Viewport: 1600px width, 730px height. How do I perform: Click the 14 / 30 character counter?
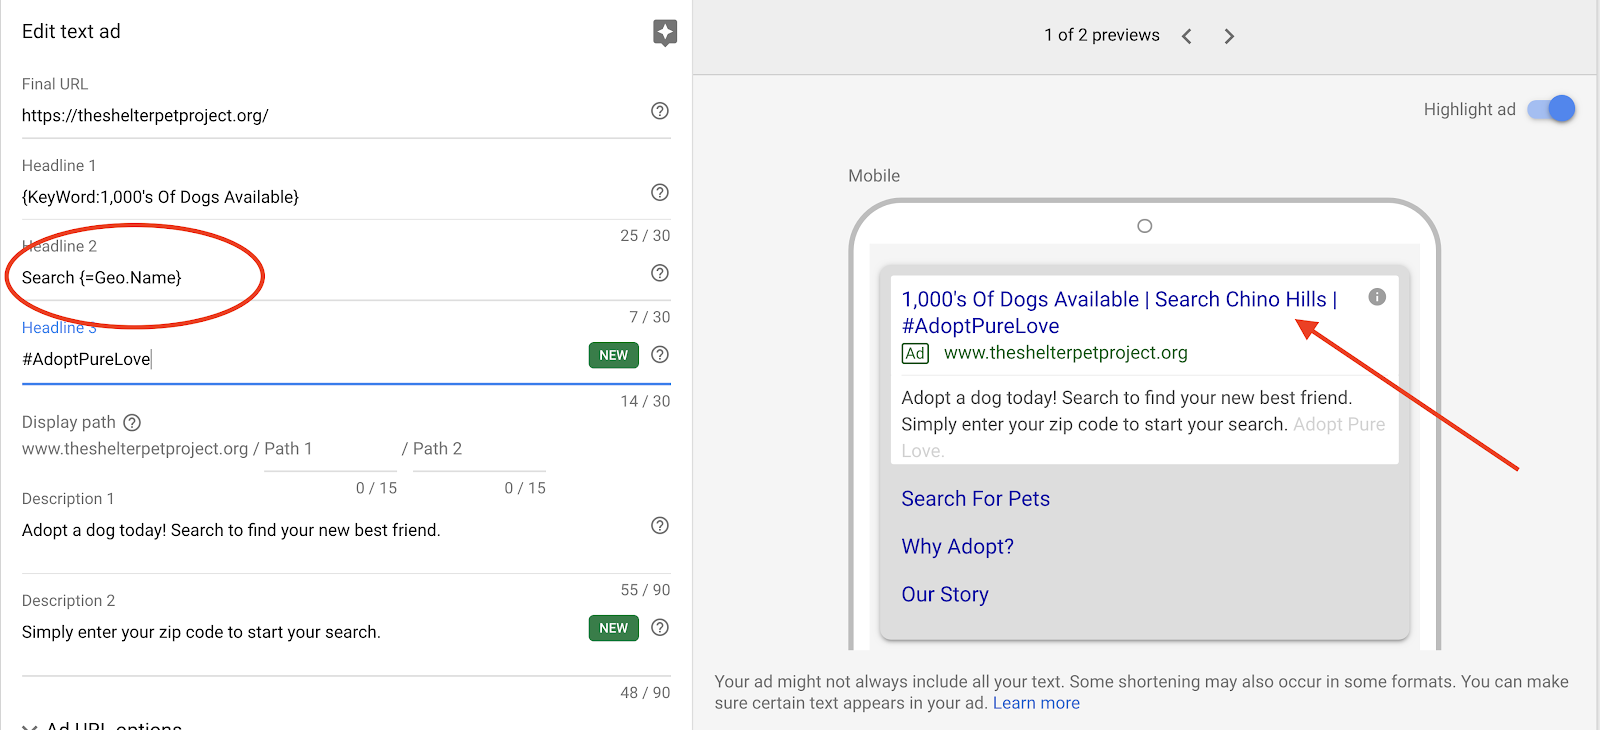pyautogui.click(x=645, y=401)
